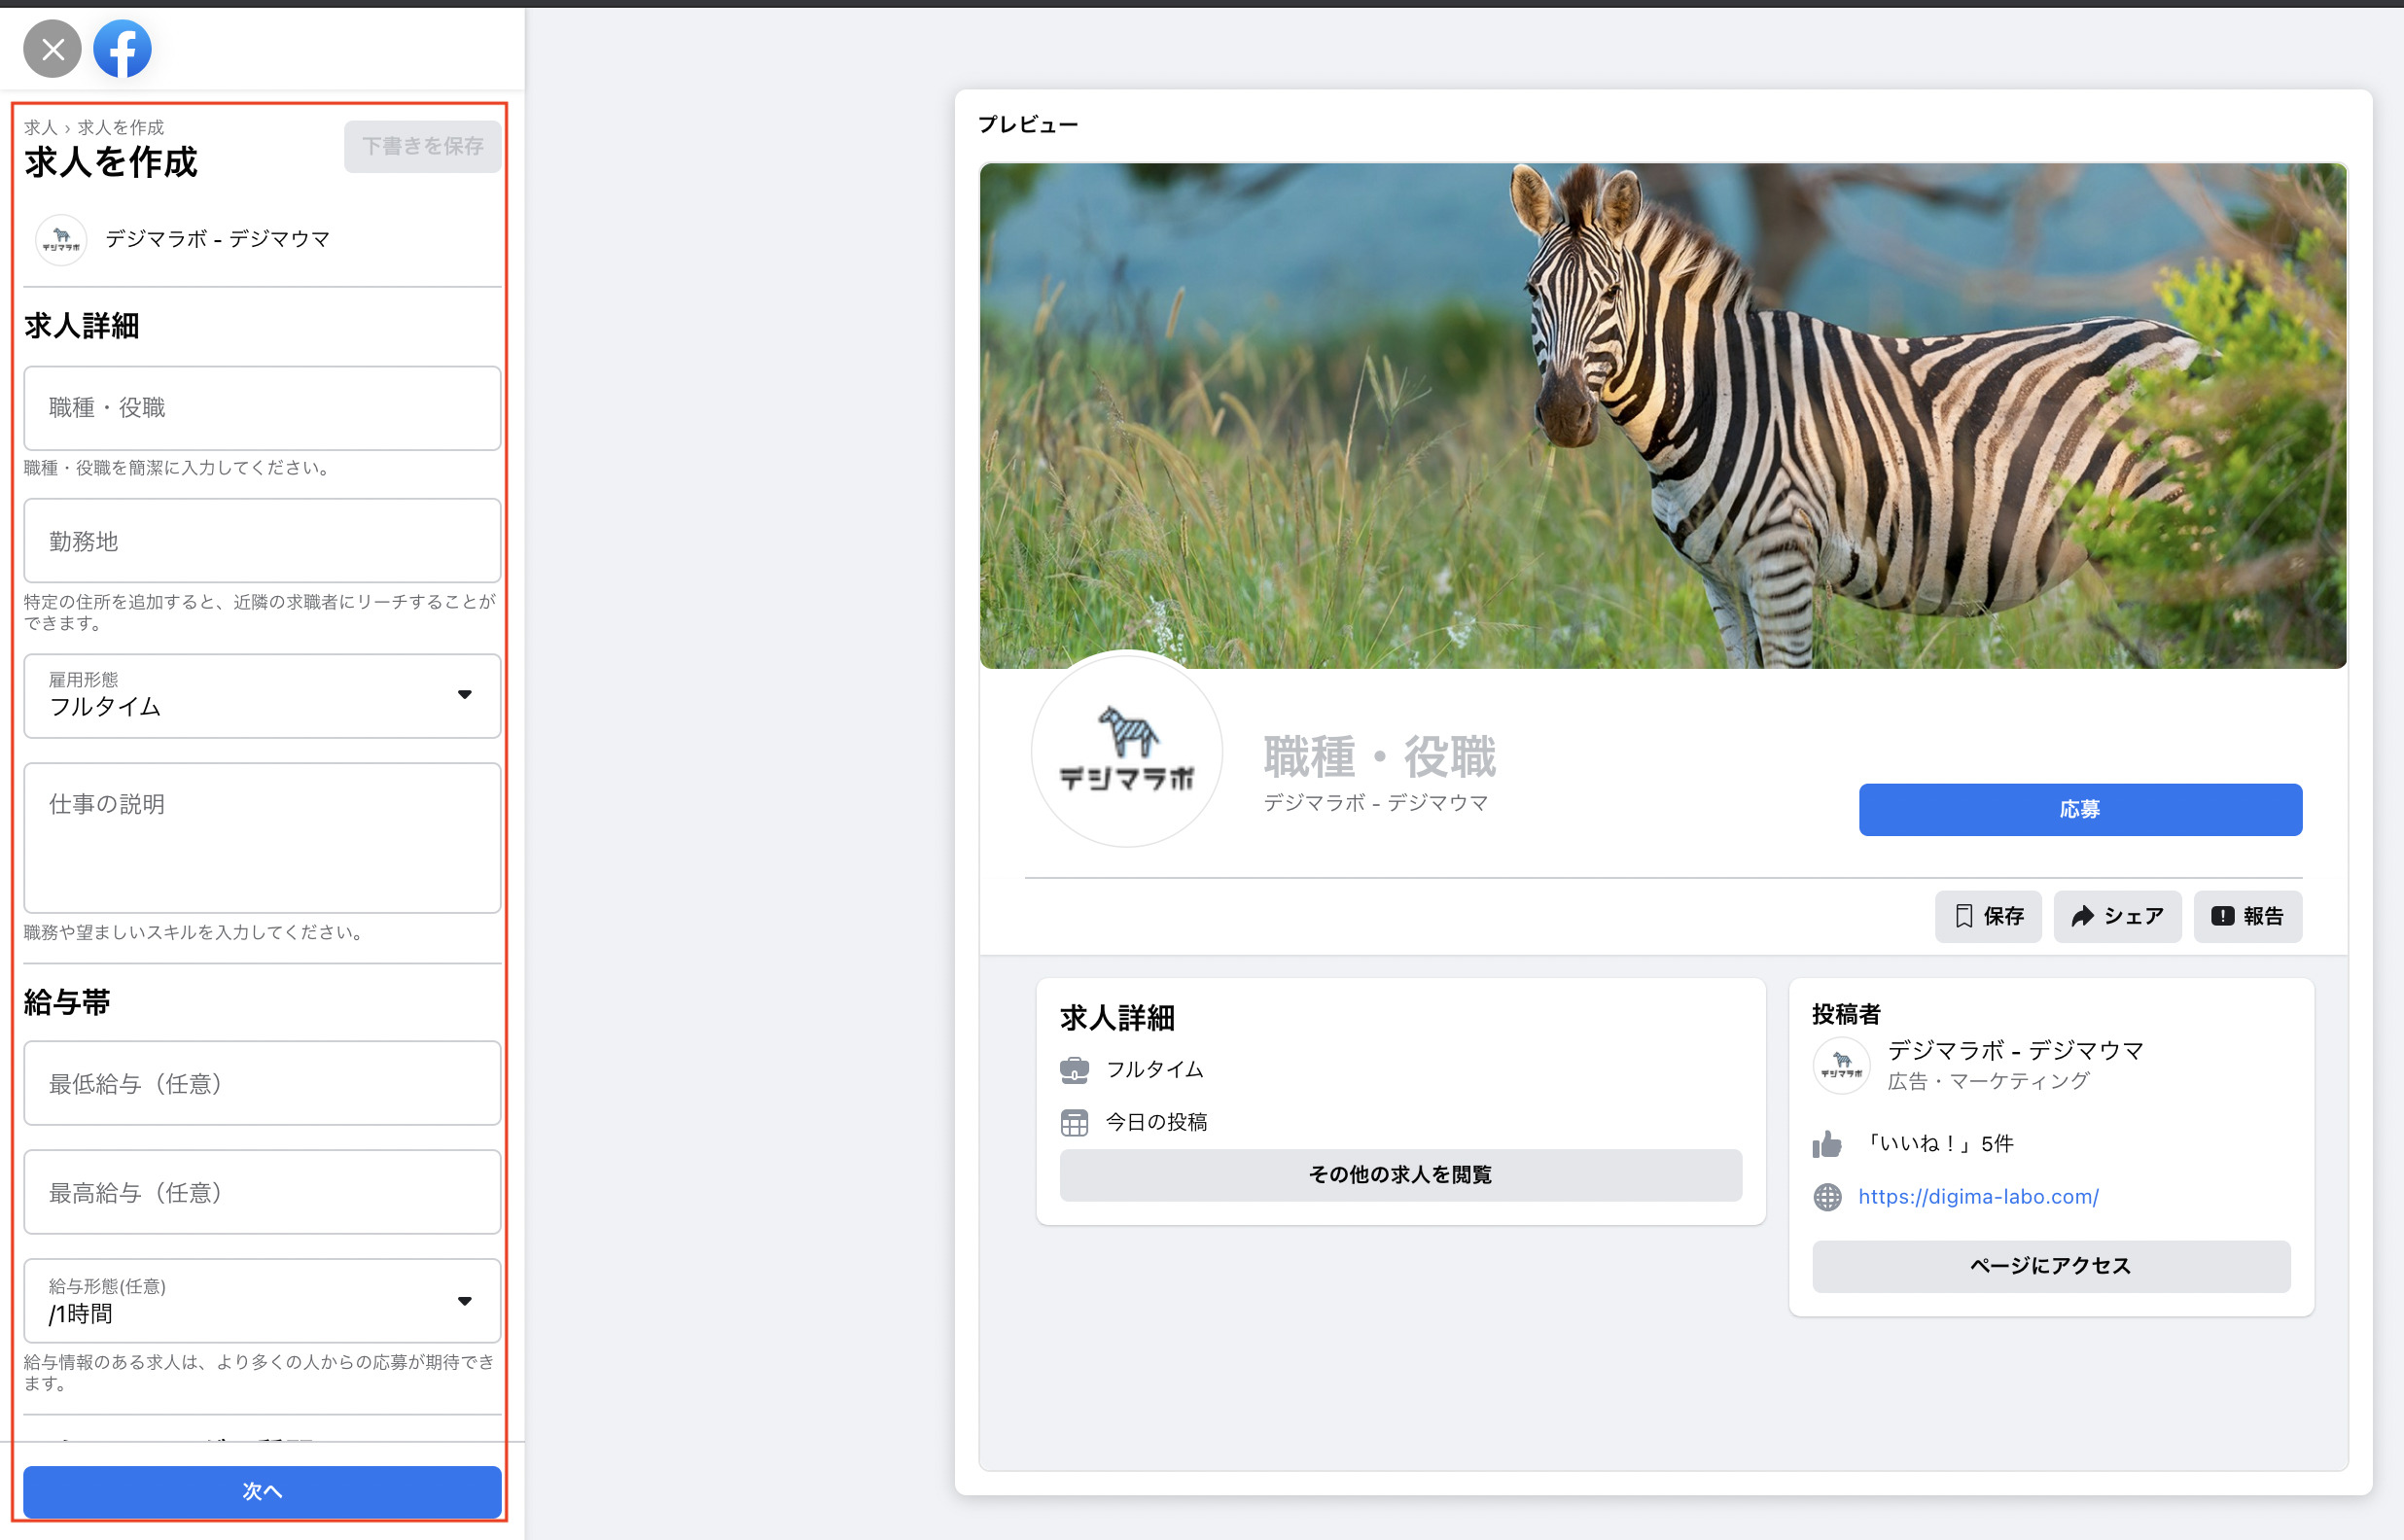Click the bookmark 保存 button in preview
The image size is (2404, 1540).
click(1988, 916)
